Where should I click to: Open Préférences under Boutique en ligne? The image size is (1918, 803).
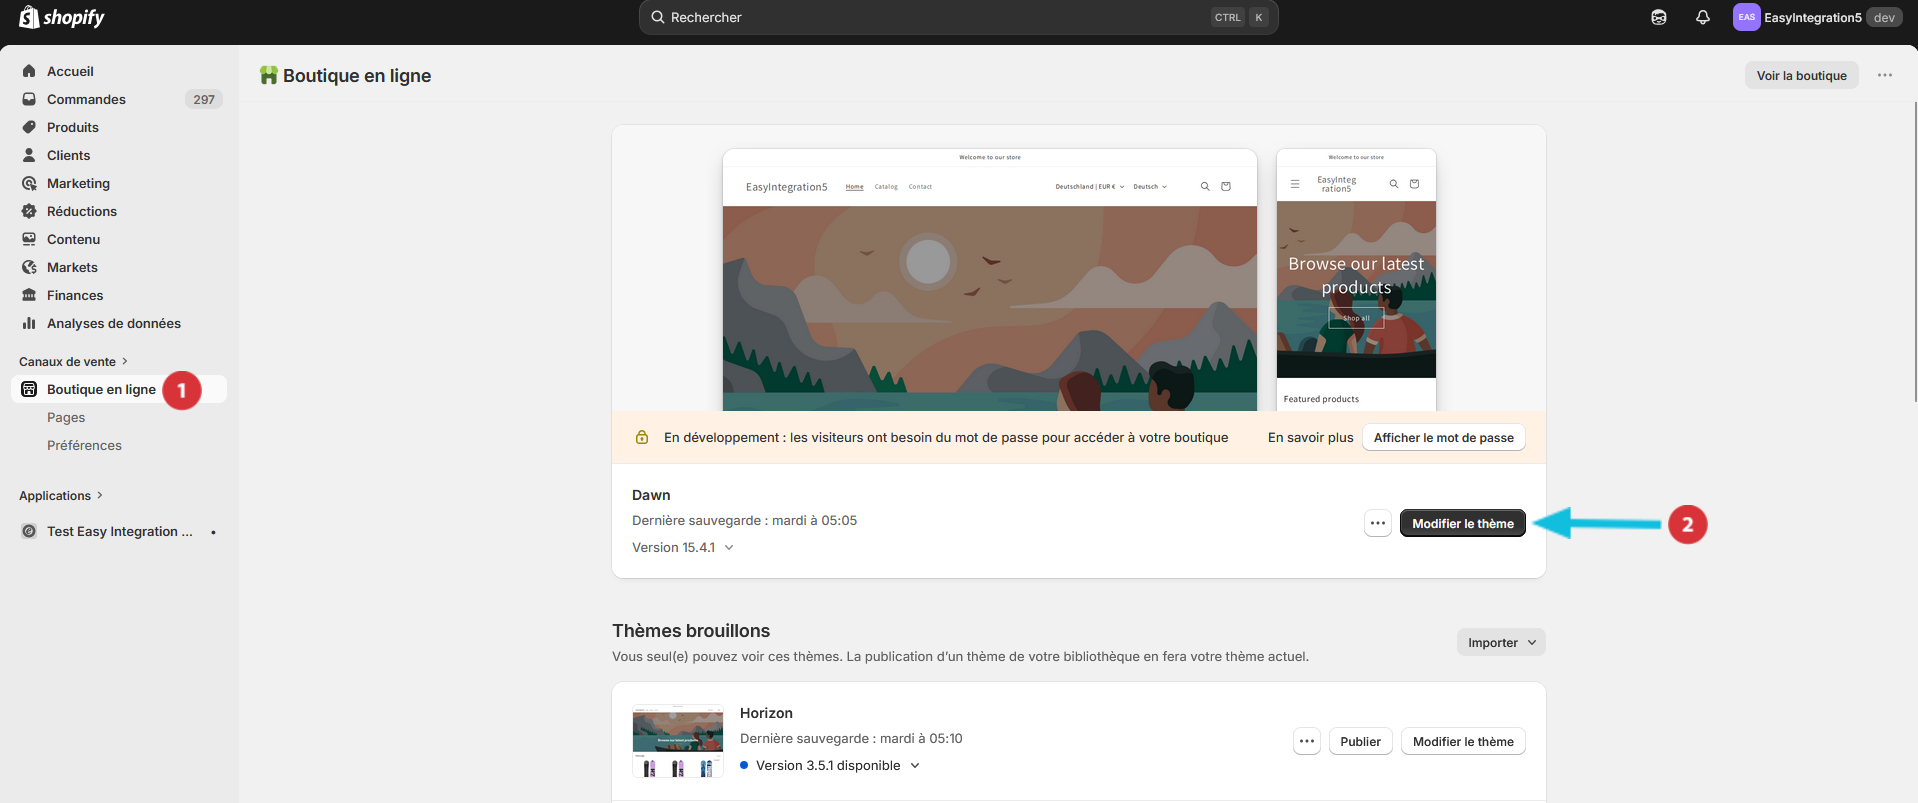[84, 445]
